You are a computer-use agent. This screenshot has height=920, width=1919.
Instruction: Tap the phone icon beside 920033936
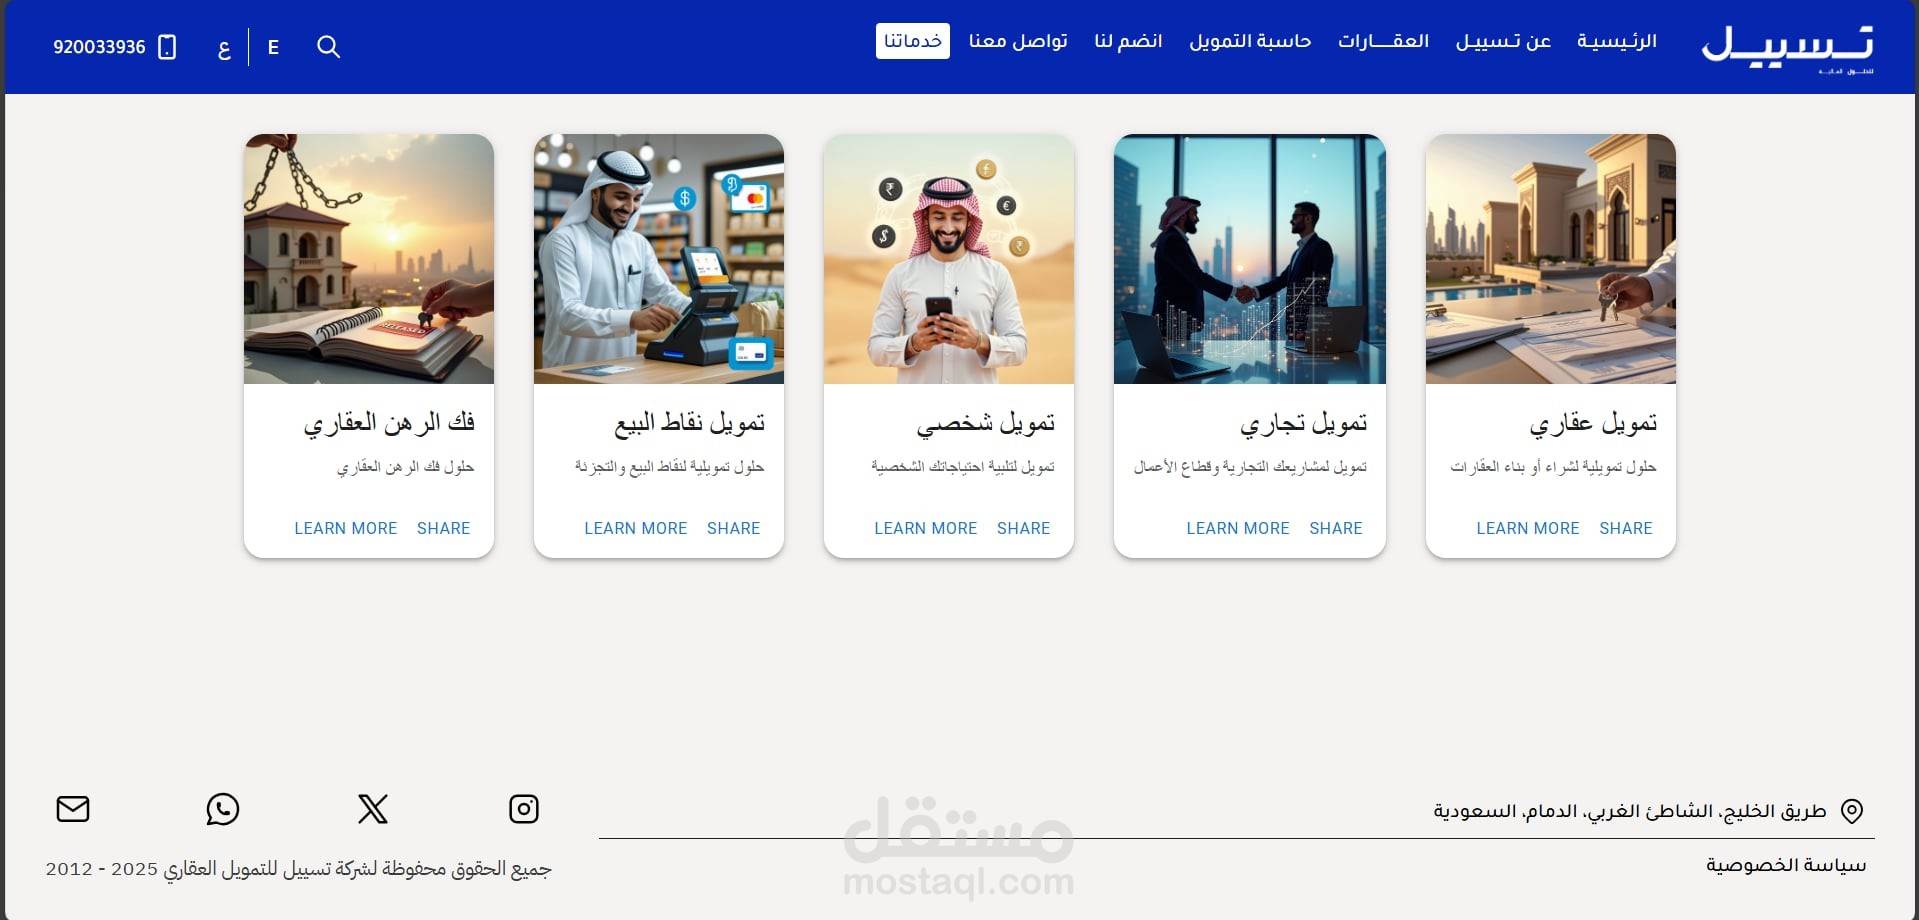[x=167, y=47]
